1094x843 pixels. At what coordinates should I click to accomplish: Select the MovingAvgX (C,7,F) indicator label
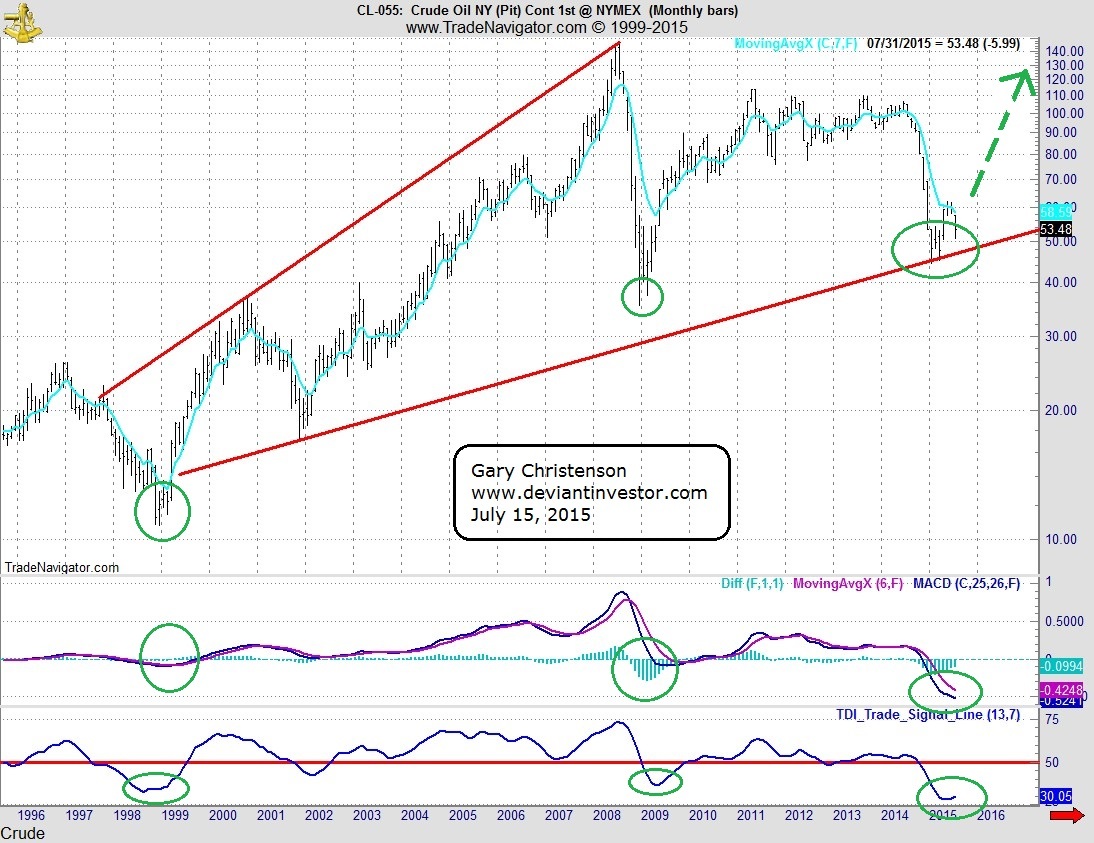(796, 43)
